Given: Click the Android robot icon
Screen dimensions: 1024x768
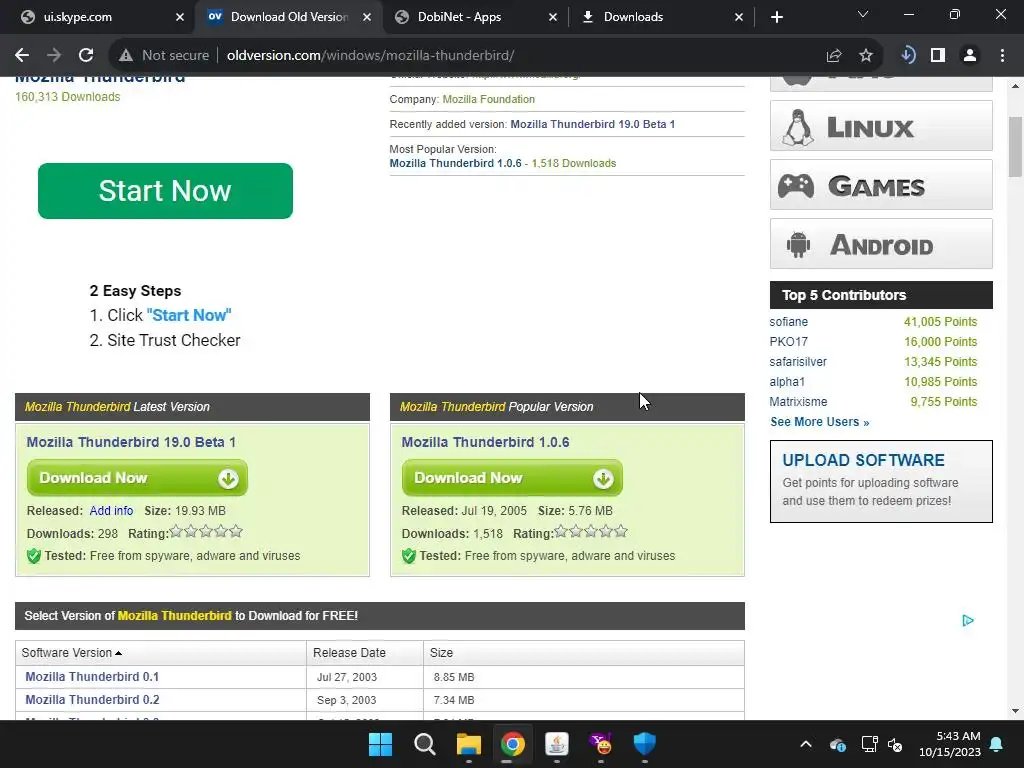Looking at the screenshot, I should click(798, 246).
